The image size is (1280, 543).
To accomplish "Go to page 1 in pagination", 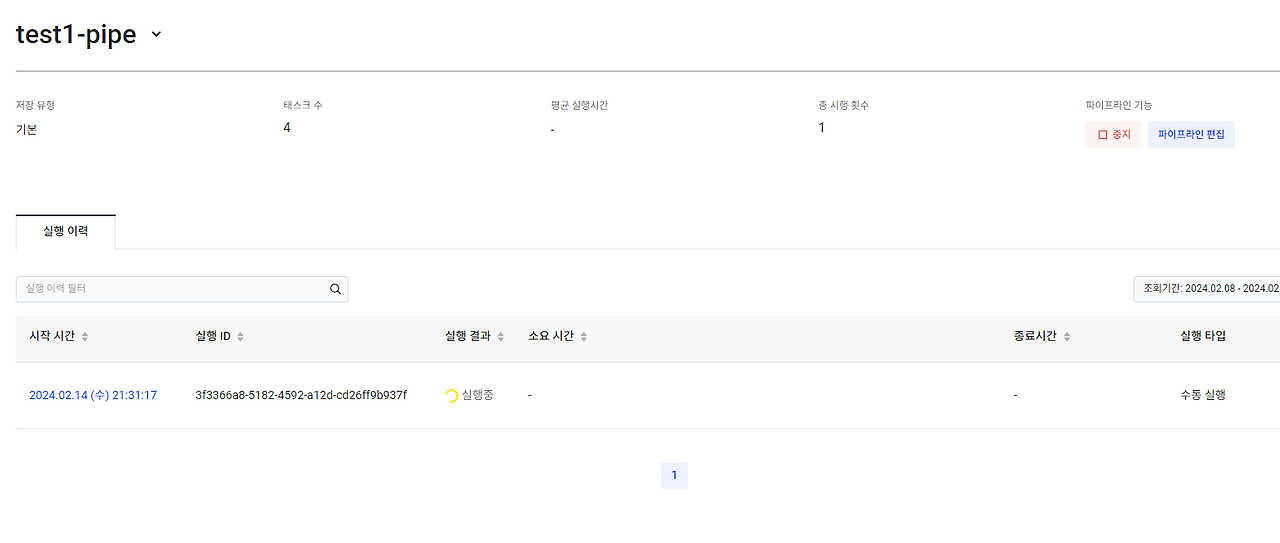I will [x=674, y=475].
